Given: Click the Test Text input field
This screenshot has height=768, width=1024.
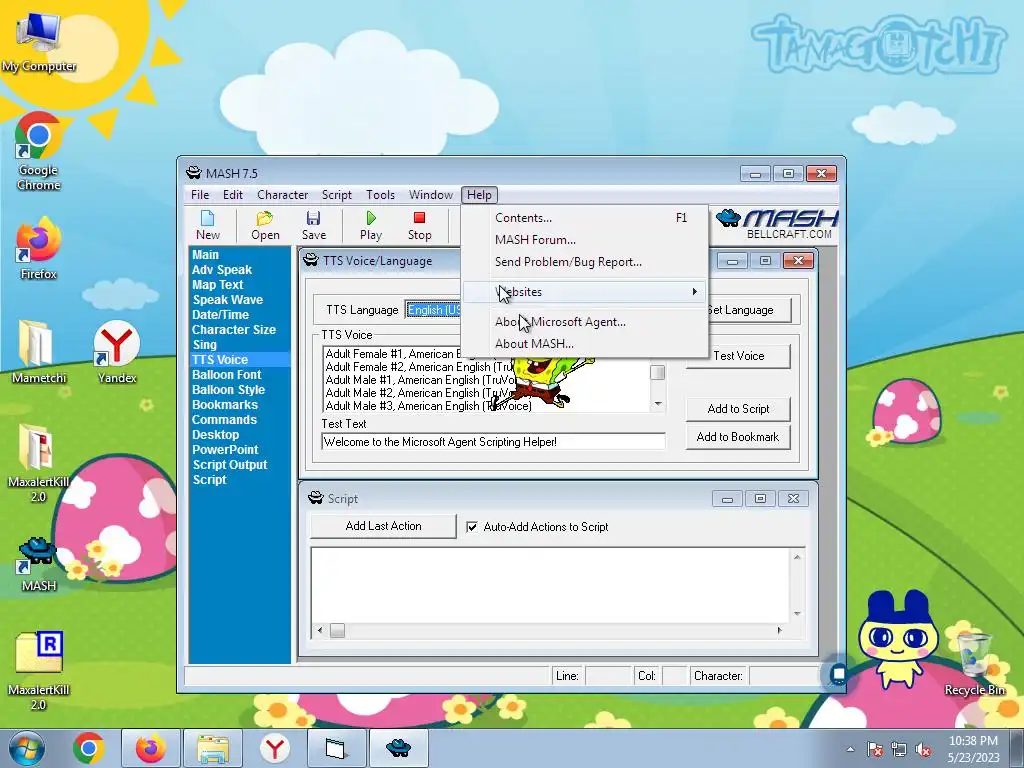Looking at the screenshot, I should 494,441.
